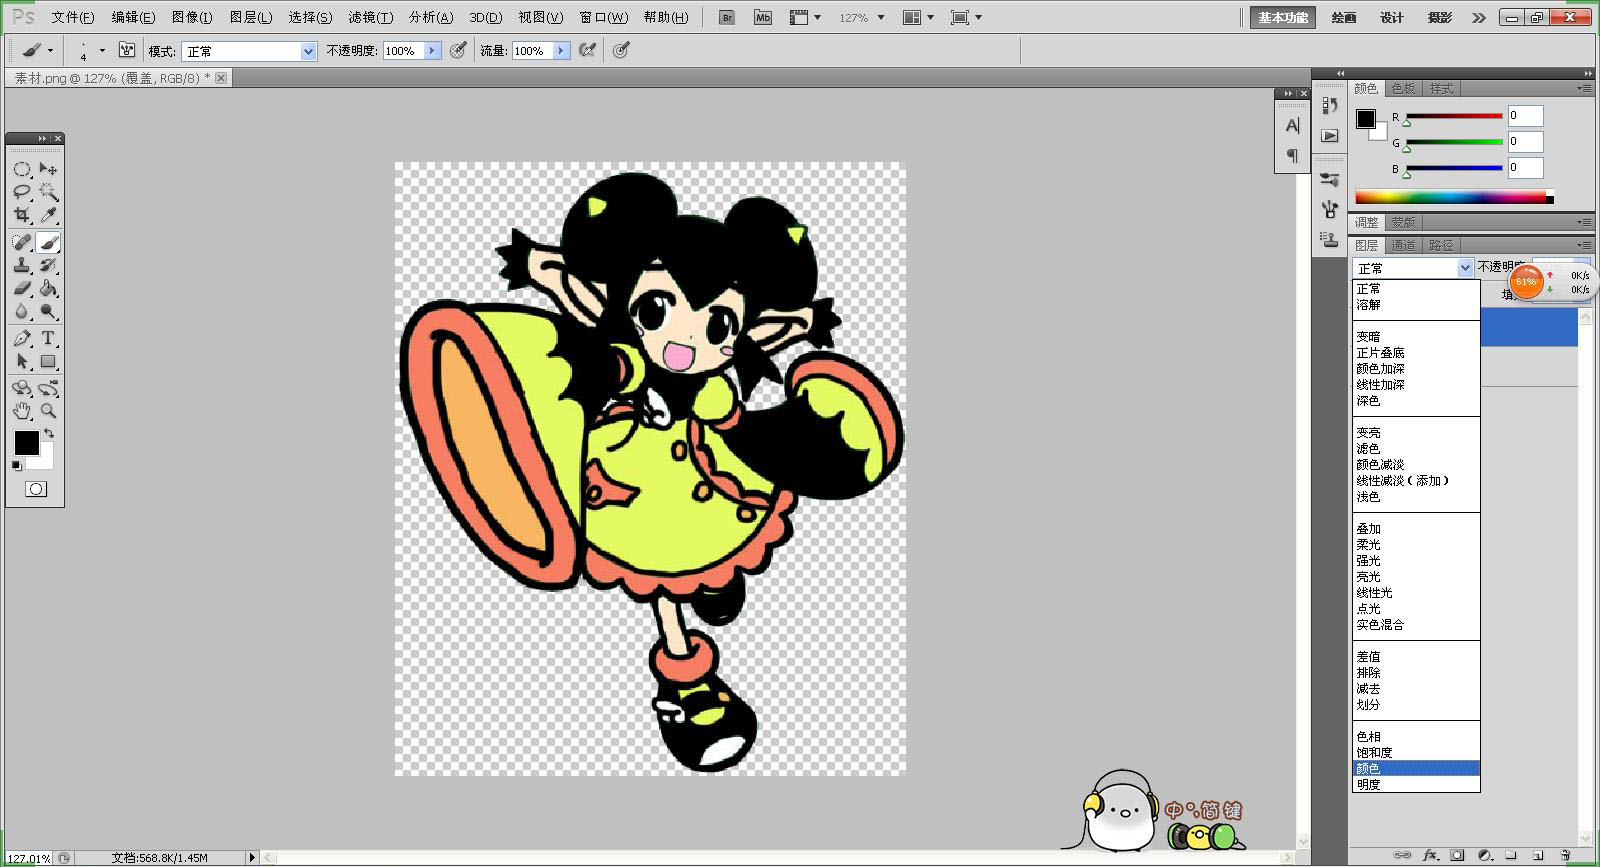Viewport: 1600px width, 867px height.
Task: Open the 图像(I) menu
Action: click(192, 18)
